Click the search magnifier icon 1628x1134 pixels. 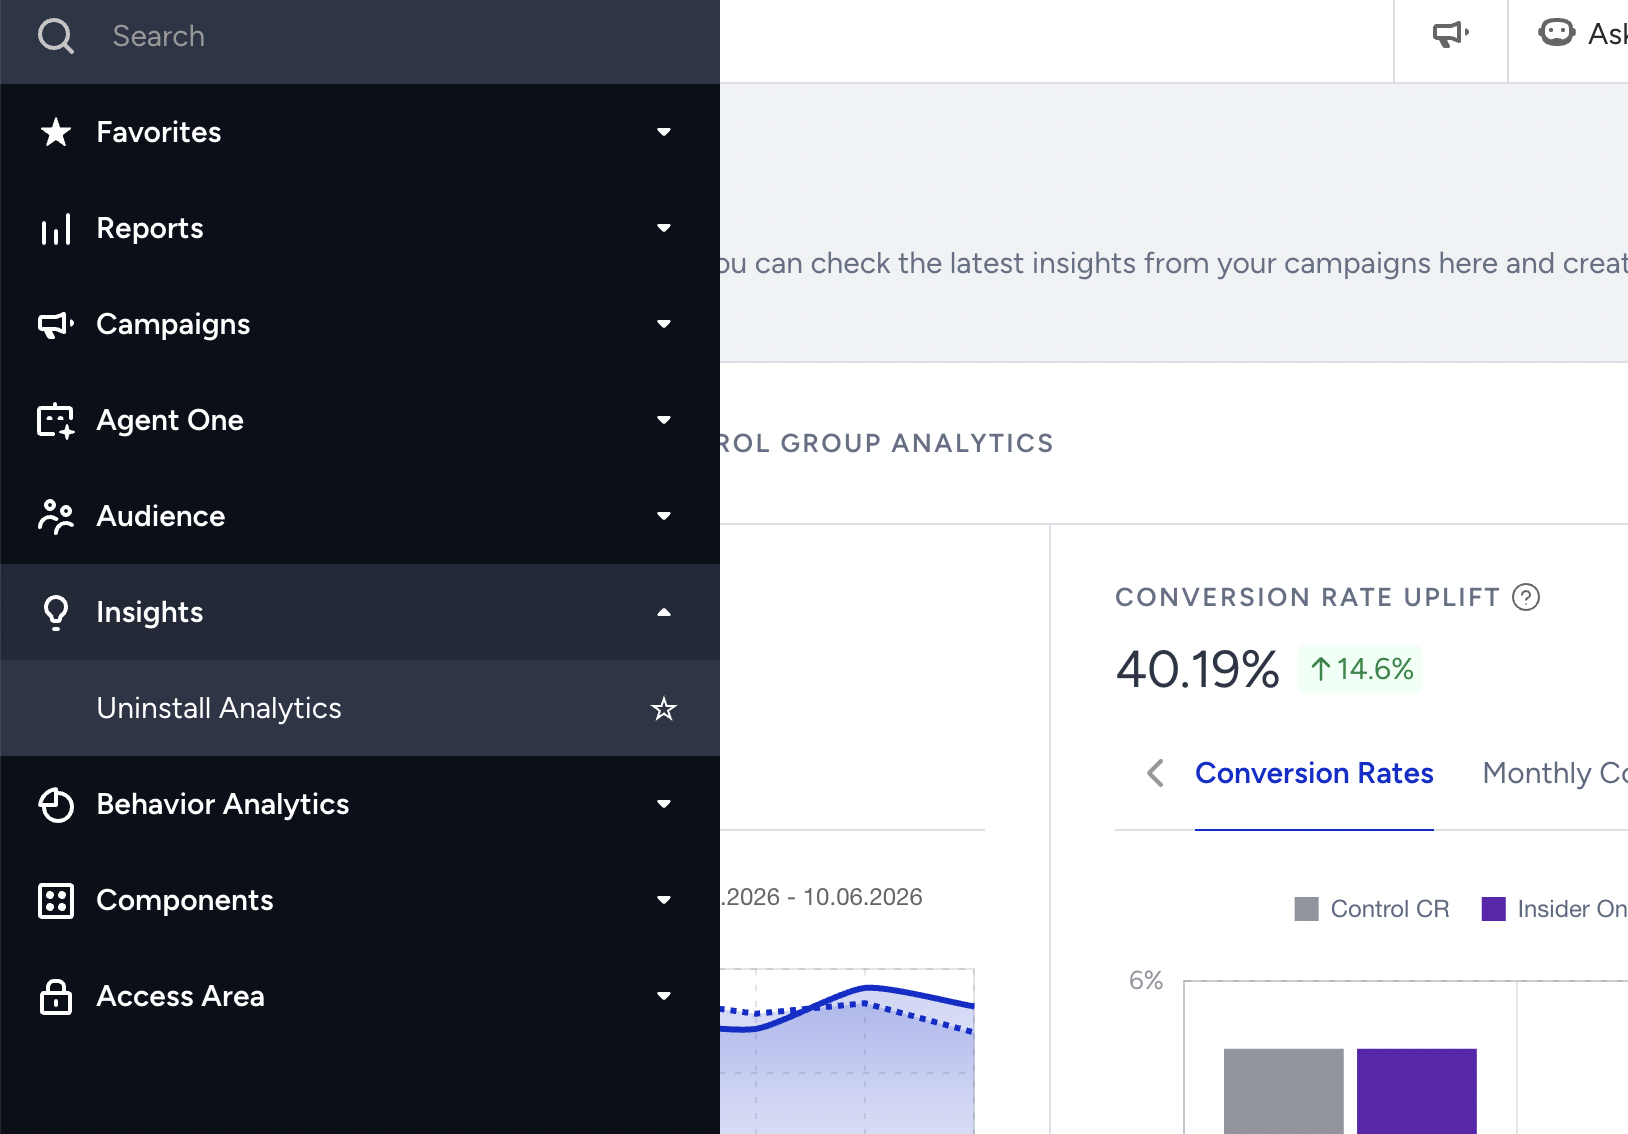(x=56, y=36)
